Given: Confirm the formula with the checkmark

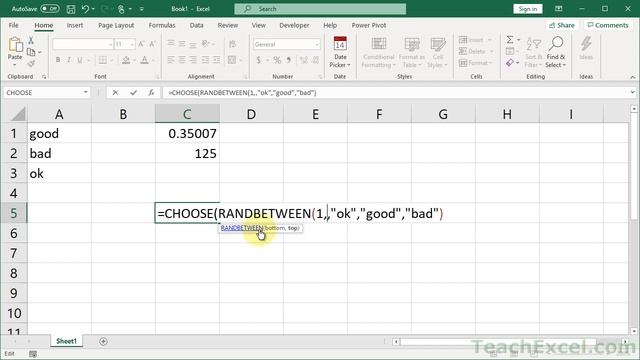Looking at the screenshot, I should click(133, 93).
